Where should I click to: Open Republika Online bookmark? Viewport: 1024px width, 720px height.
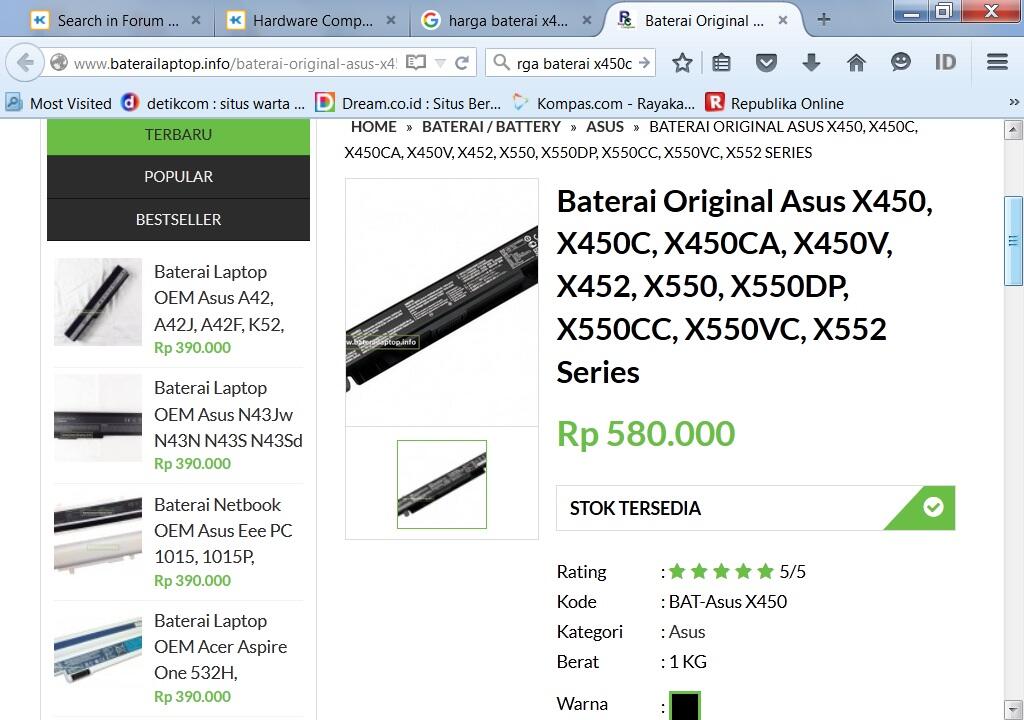[775, 103]
